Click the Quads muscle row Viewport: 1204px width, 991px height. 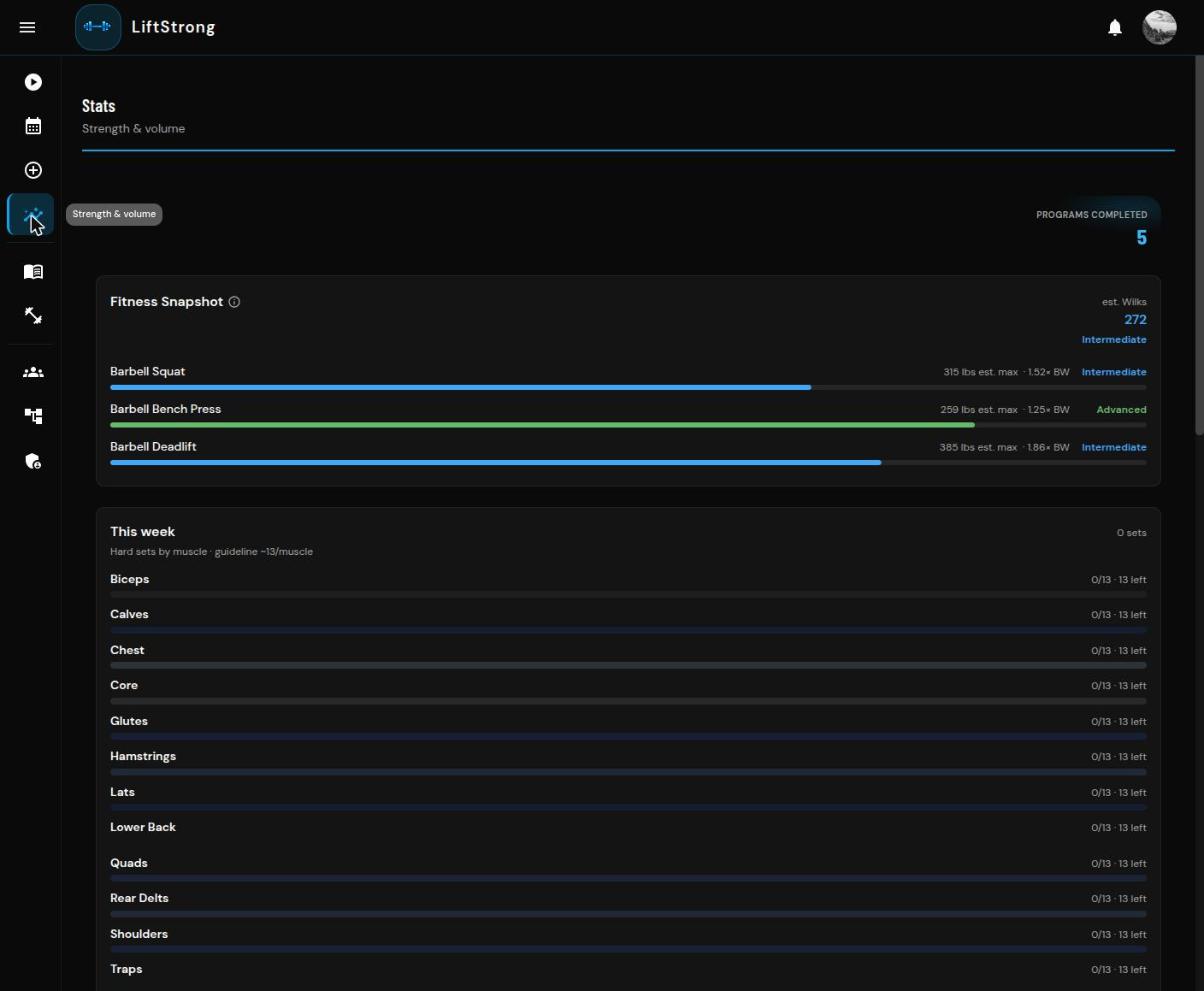(x=628, y=870)
